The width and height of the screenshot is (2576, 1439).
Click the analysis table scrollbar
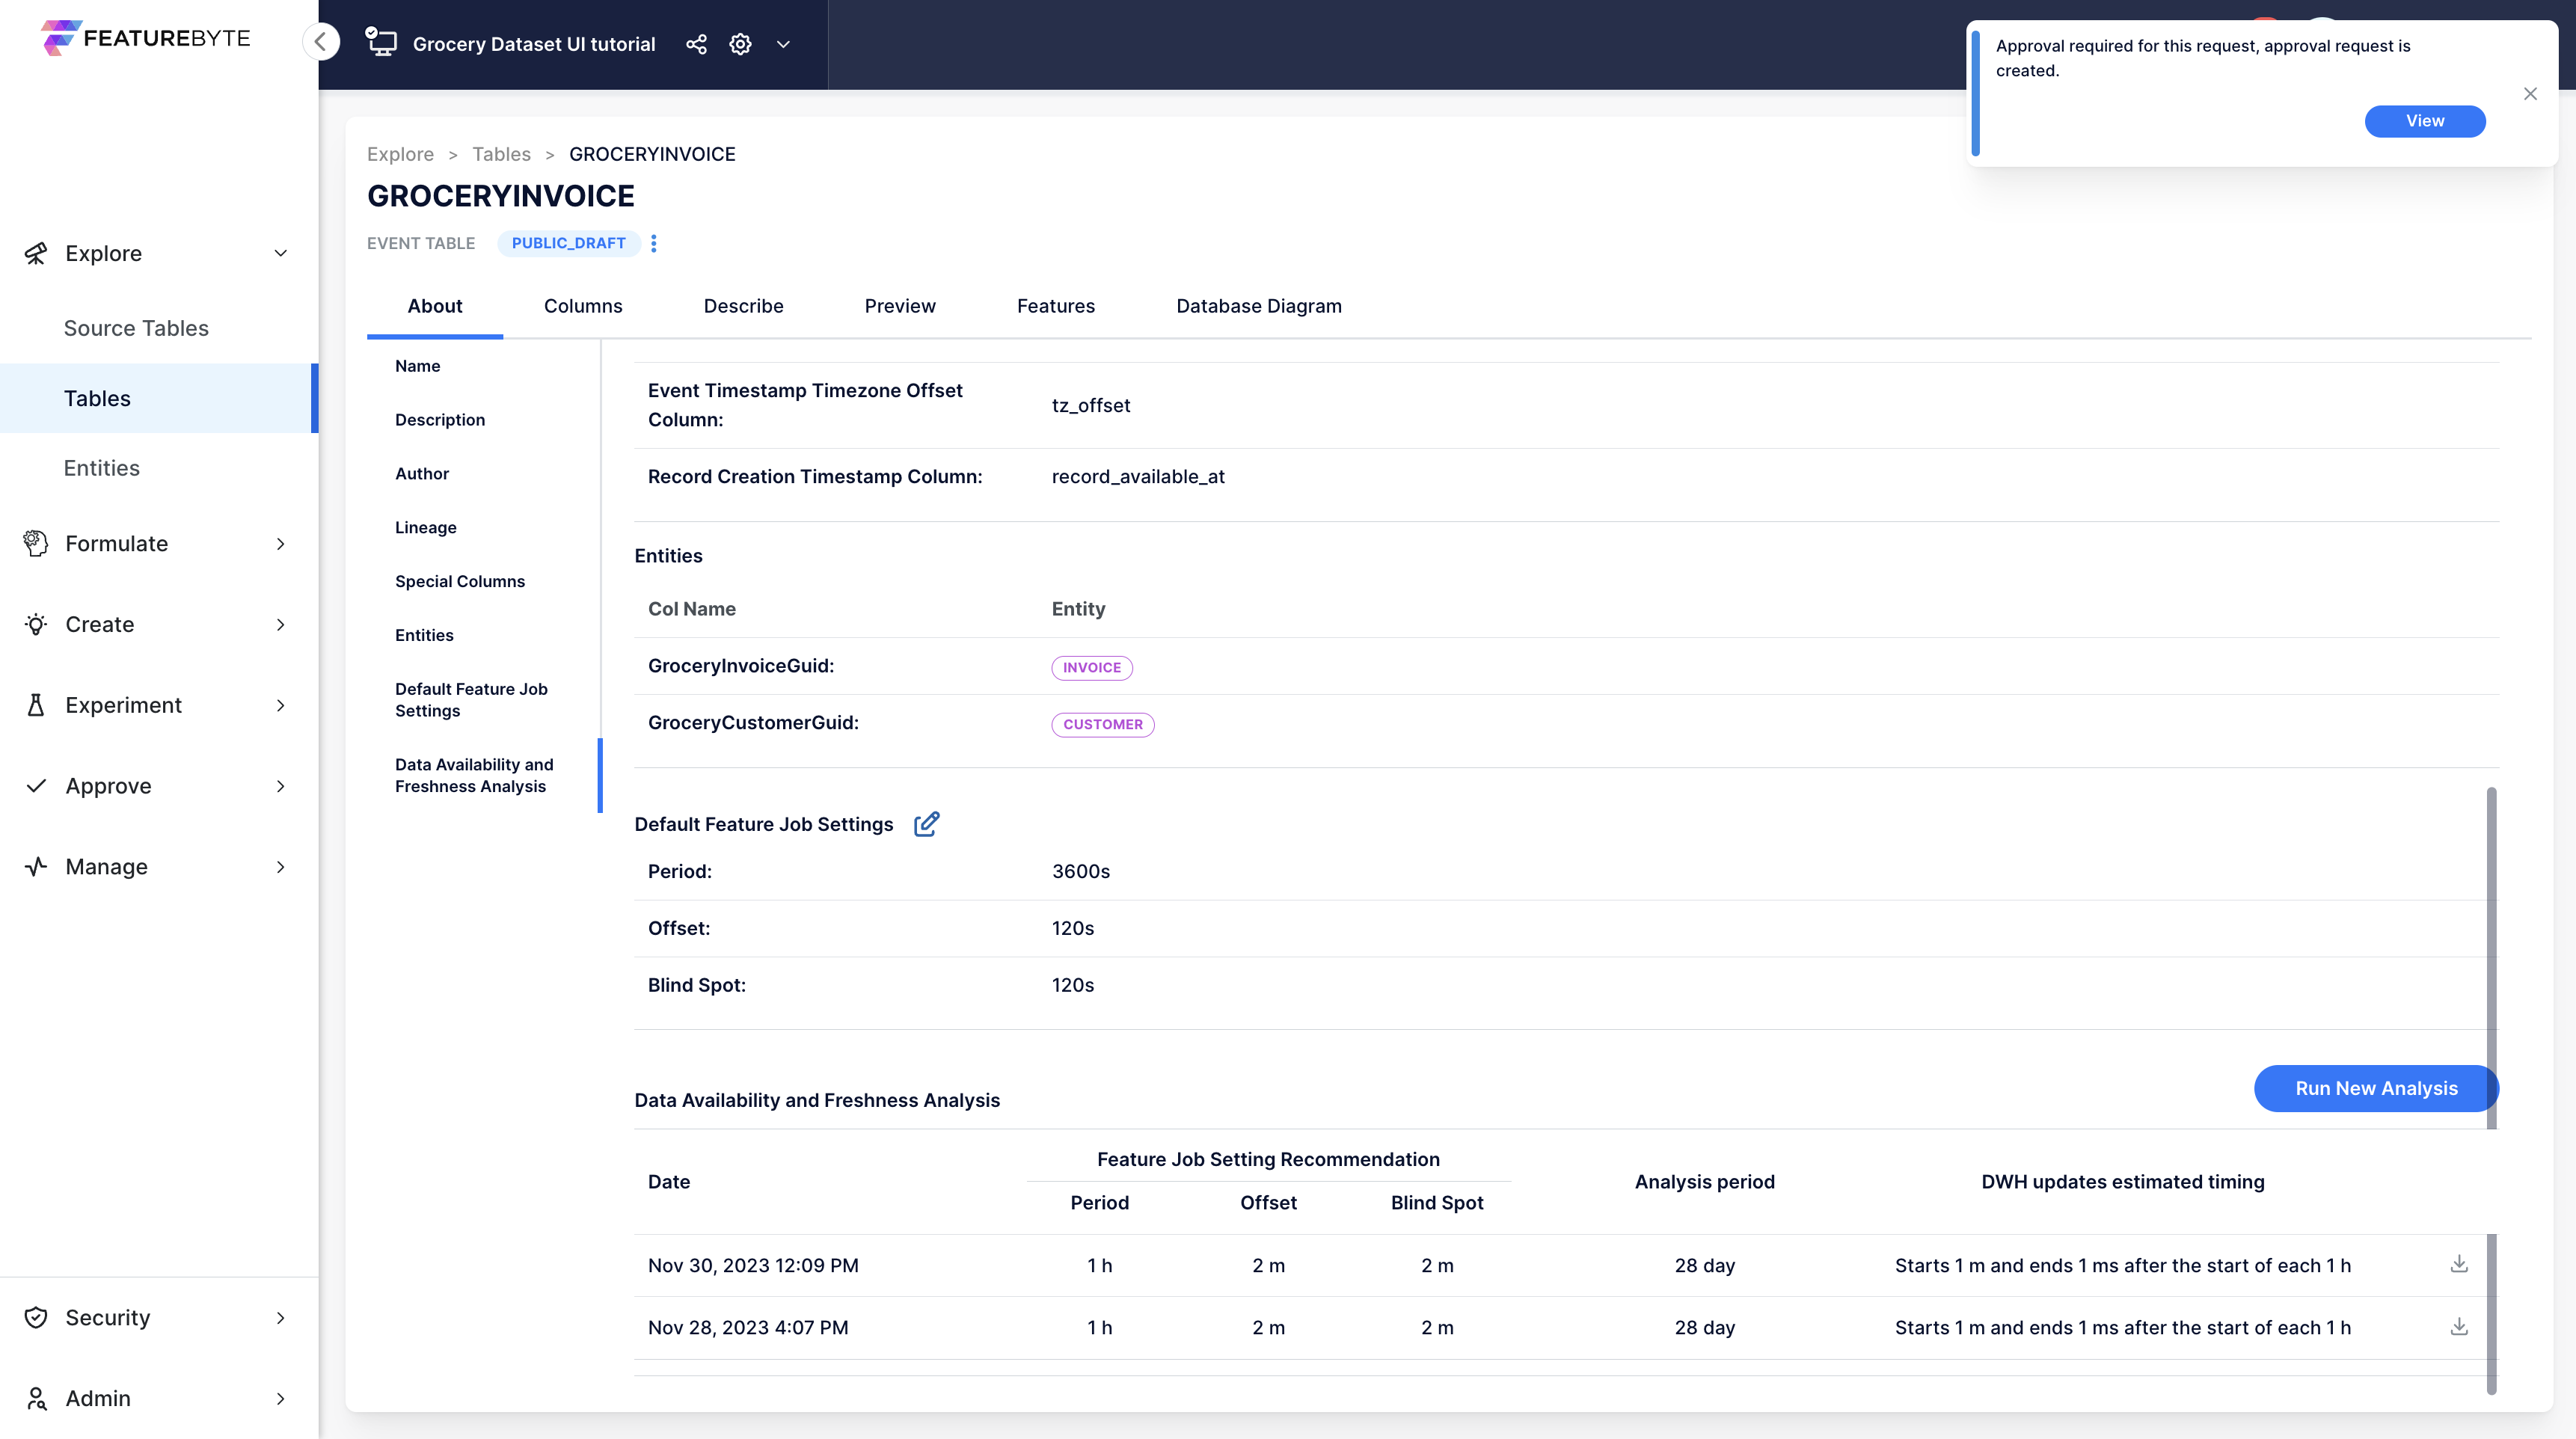(x=2491, y=1314)
